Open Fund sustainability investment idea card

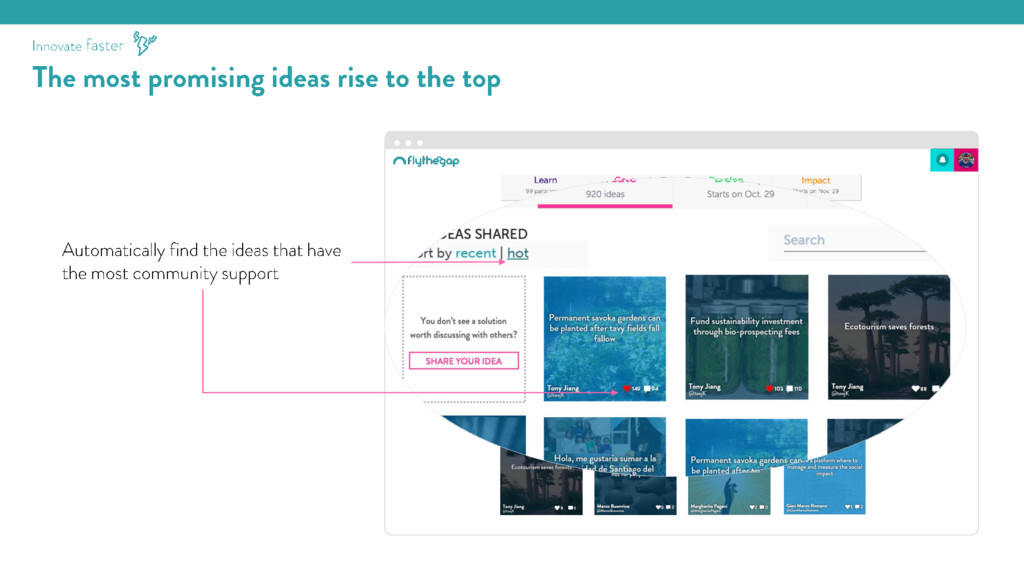tap(746, 337)
